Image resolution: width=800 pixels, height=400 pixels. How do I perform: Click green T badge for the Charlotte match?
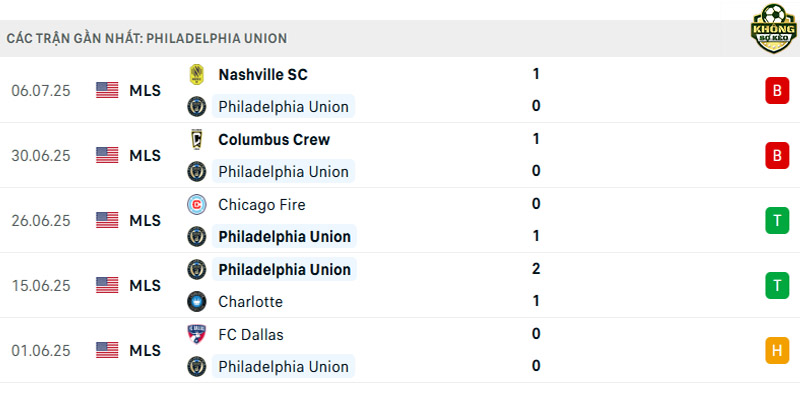pos(777,285)
